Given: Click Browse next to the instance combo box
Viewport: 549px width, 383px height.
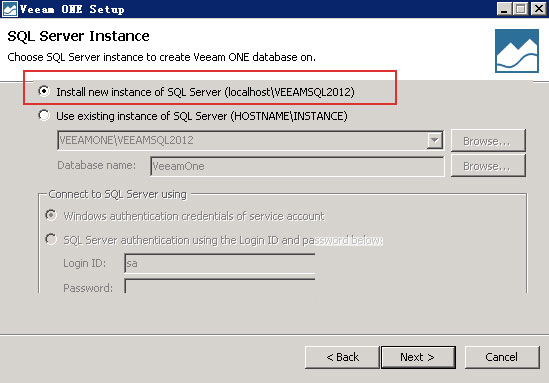Looking at the screenshot, I should [x=488, y=140].
